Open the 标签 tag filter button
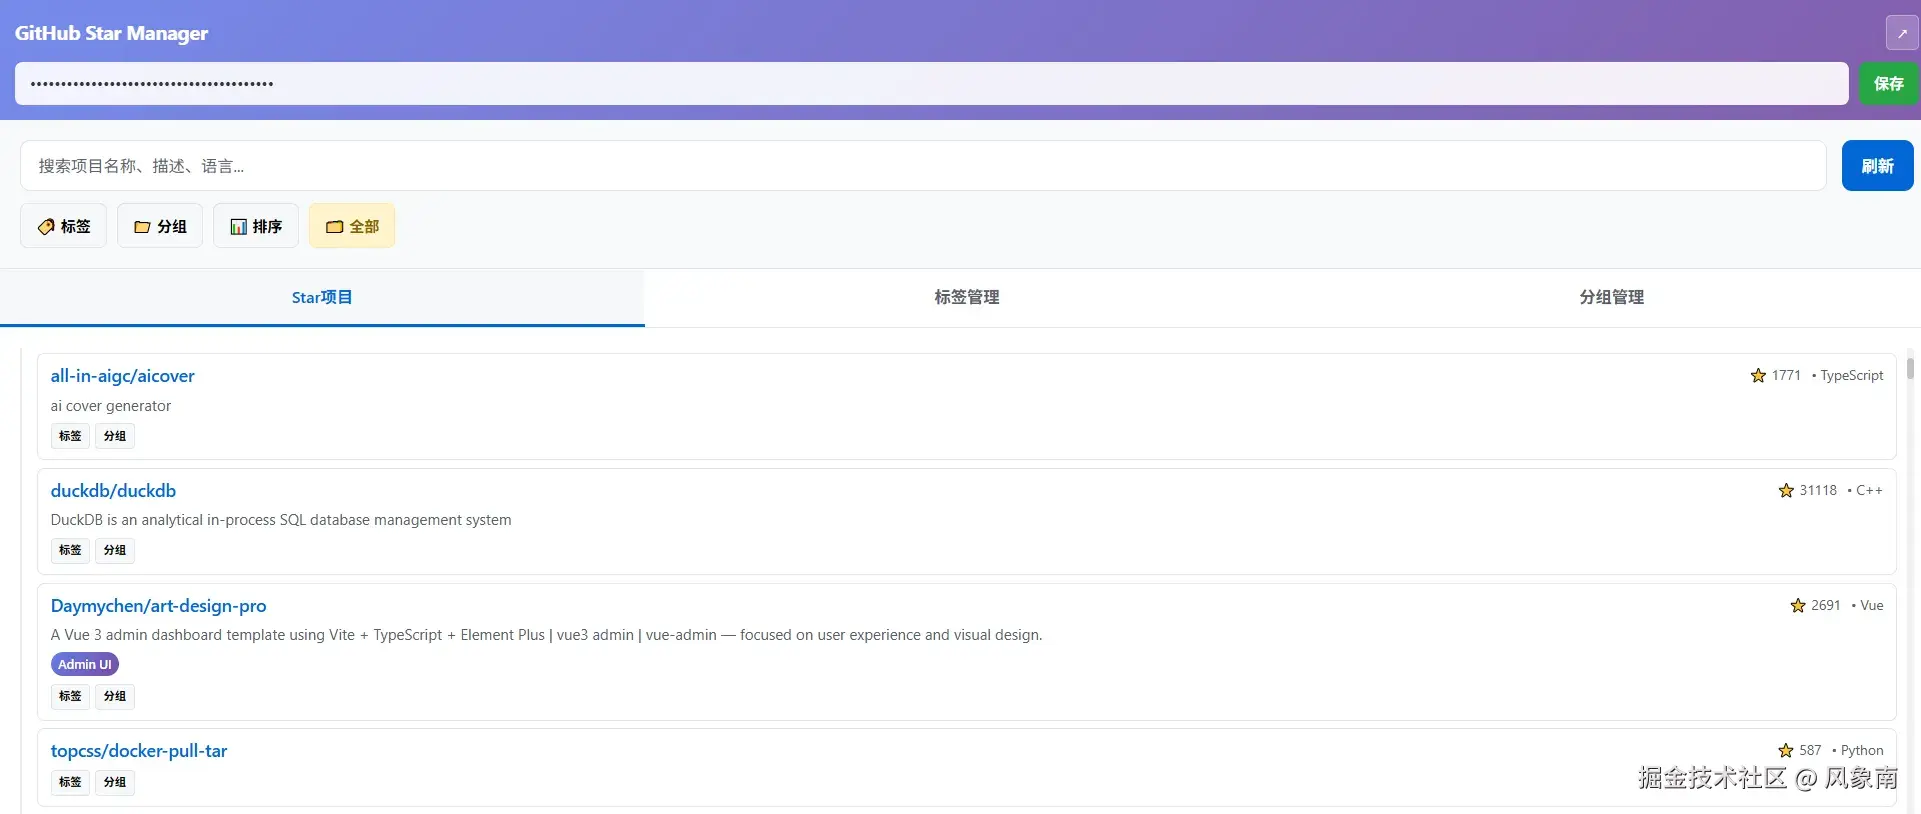This screenshot has height=814, width=1921. click(x=64, y=226)
